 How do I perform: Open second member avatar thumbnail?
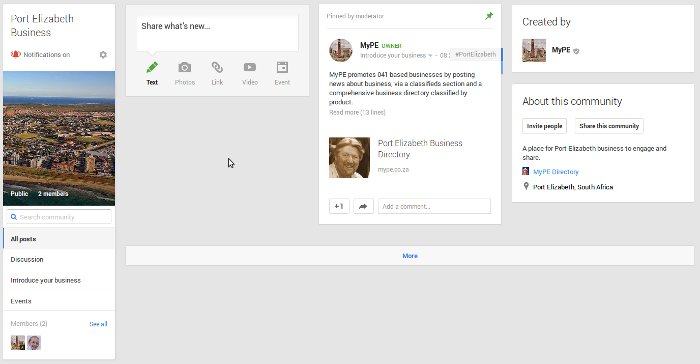click(34, 343)
